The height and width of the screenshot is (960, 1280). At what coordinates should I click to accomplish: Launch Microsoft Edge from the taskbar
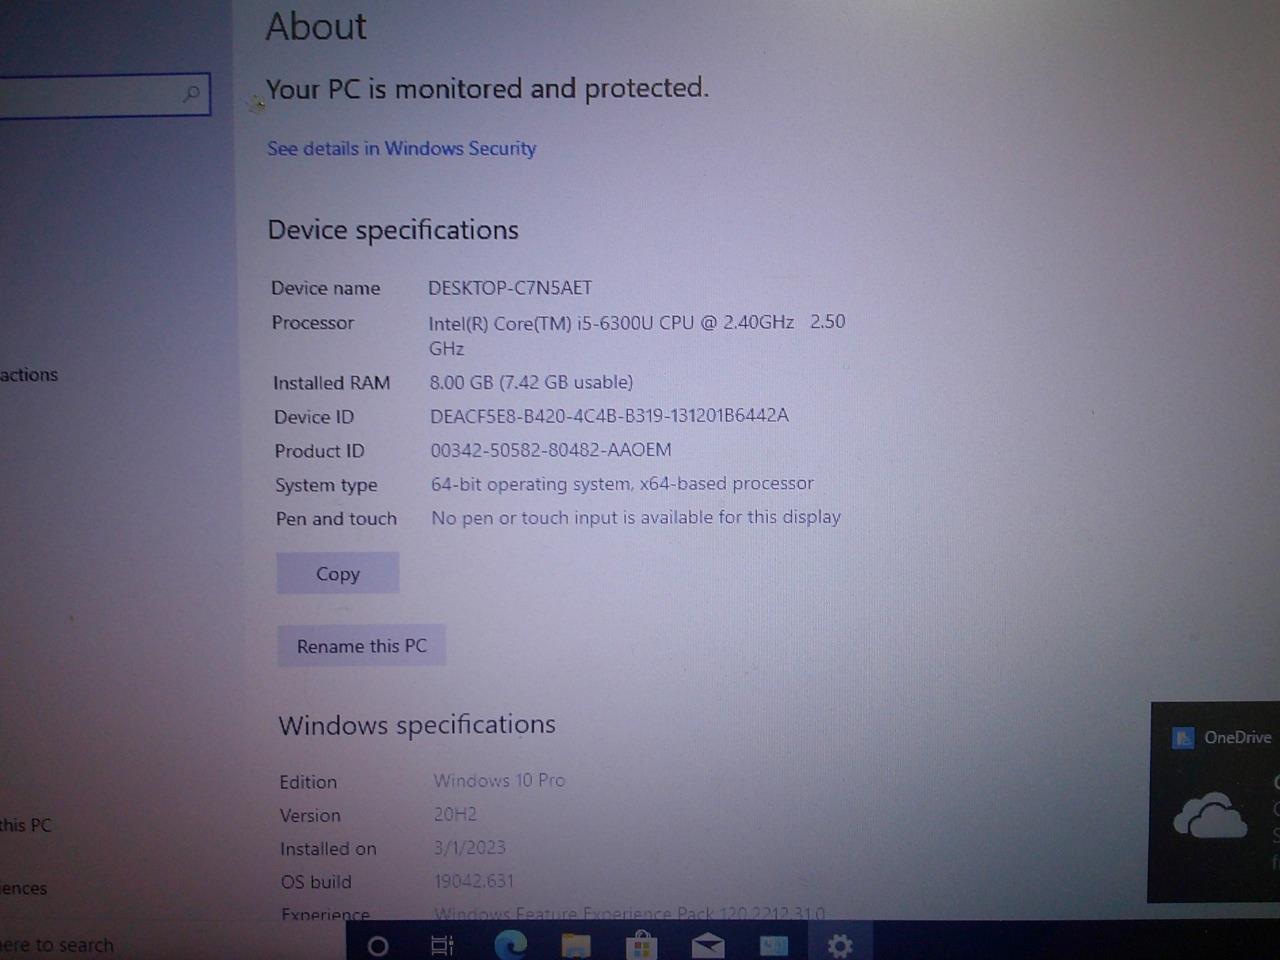511,944
